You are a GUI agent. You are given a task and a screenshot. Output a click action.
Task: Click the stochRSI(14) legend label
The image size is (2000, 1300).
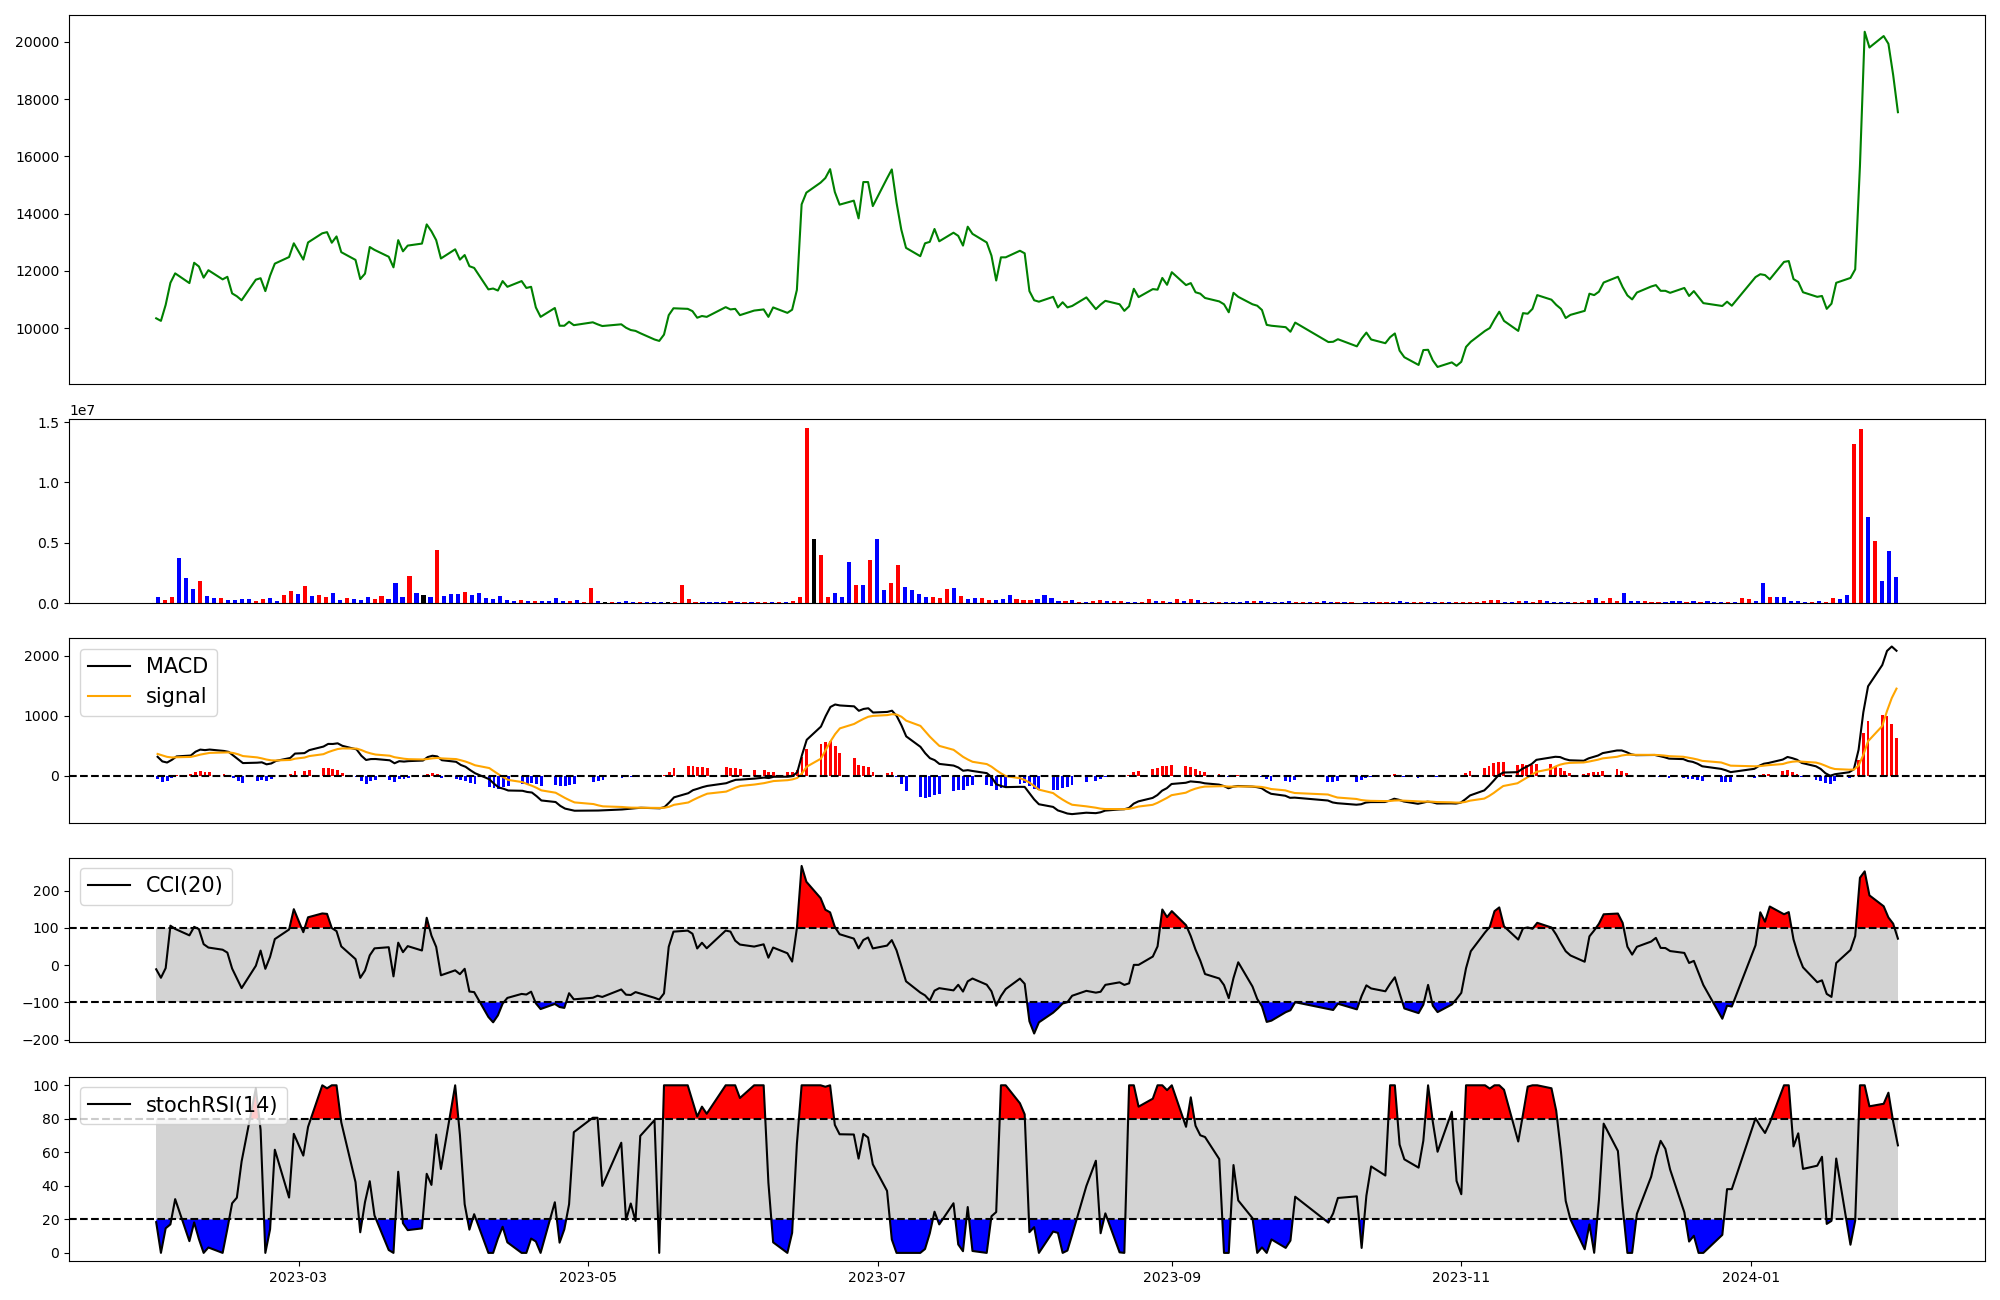pos(211,1105)
